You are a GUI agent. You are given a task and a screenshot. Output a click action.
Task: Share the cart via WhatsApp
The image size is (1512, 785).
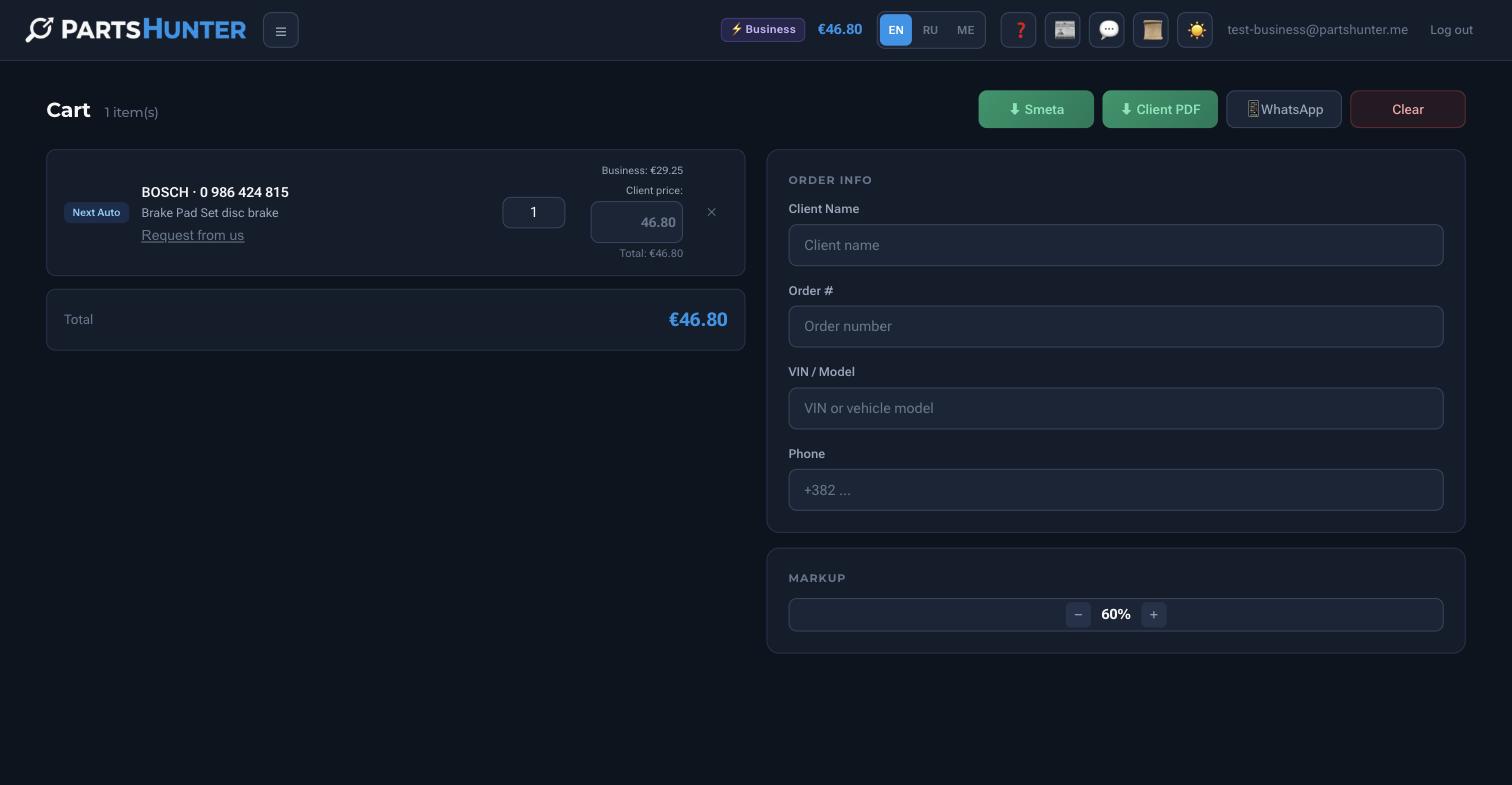click(1284, 109)
